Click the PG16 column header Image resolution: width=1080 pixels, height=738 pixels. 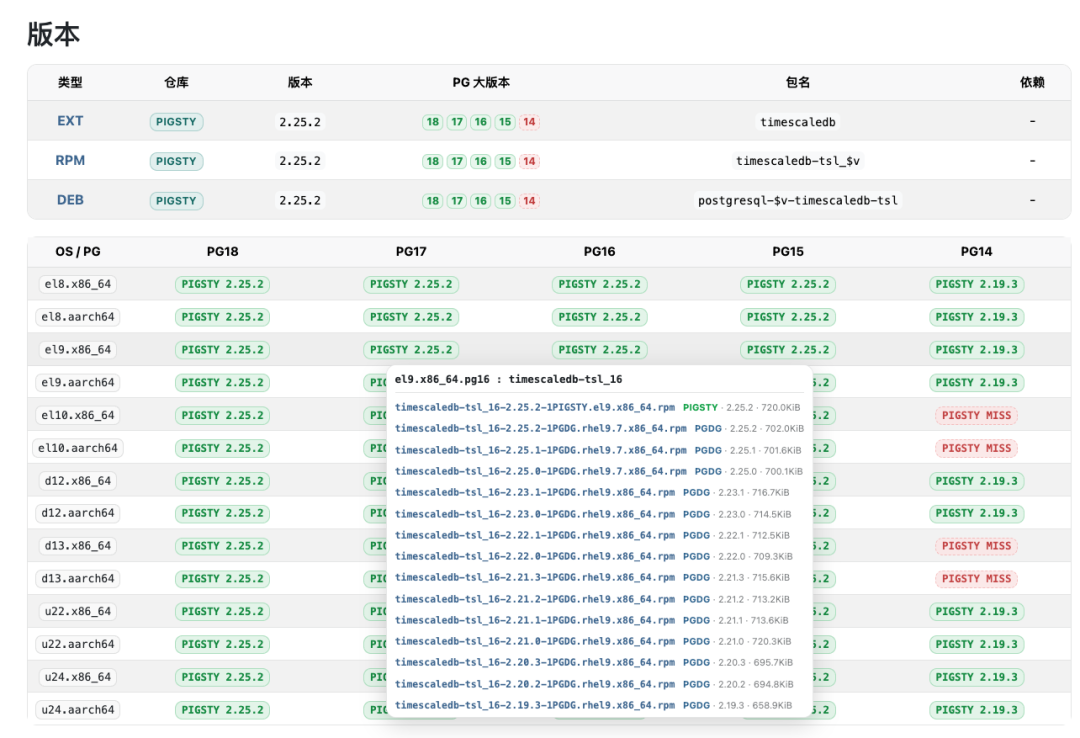599,252
